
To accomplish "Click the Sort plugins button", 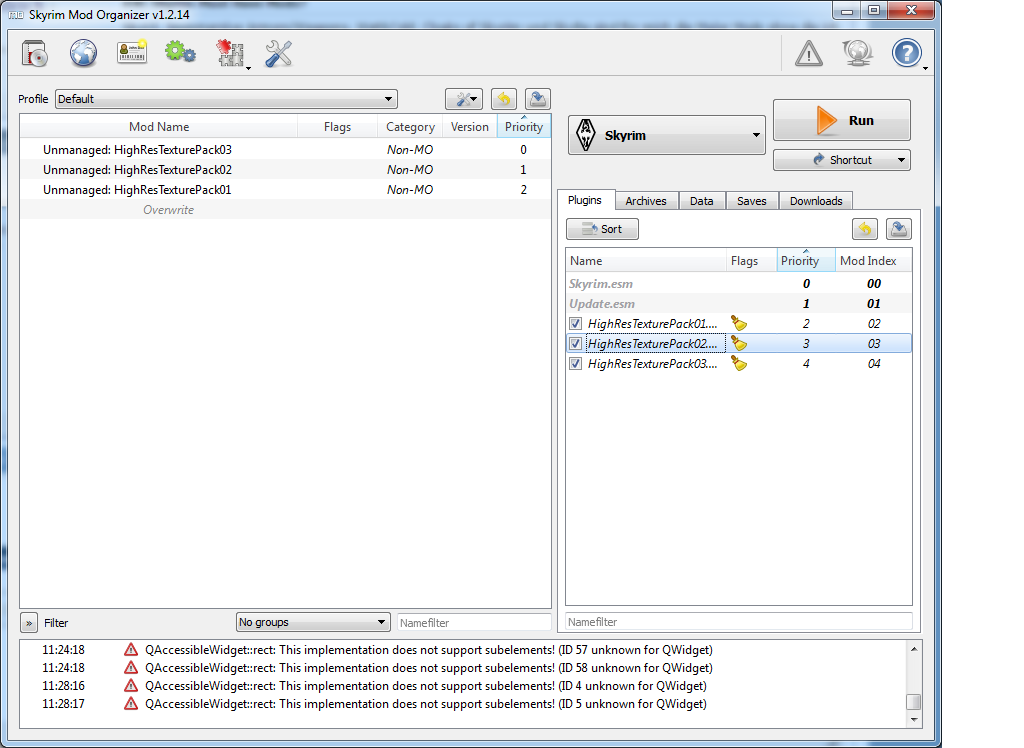I will point(602,229).
